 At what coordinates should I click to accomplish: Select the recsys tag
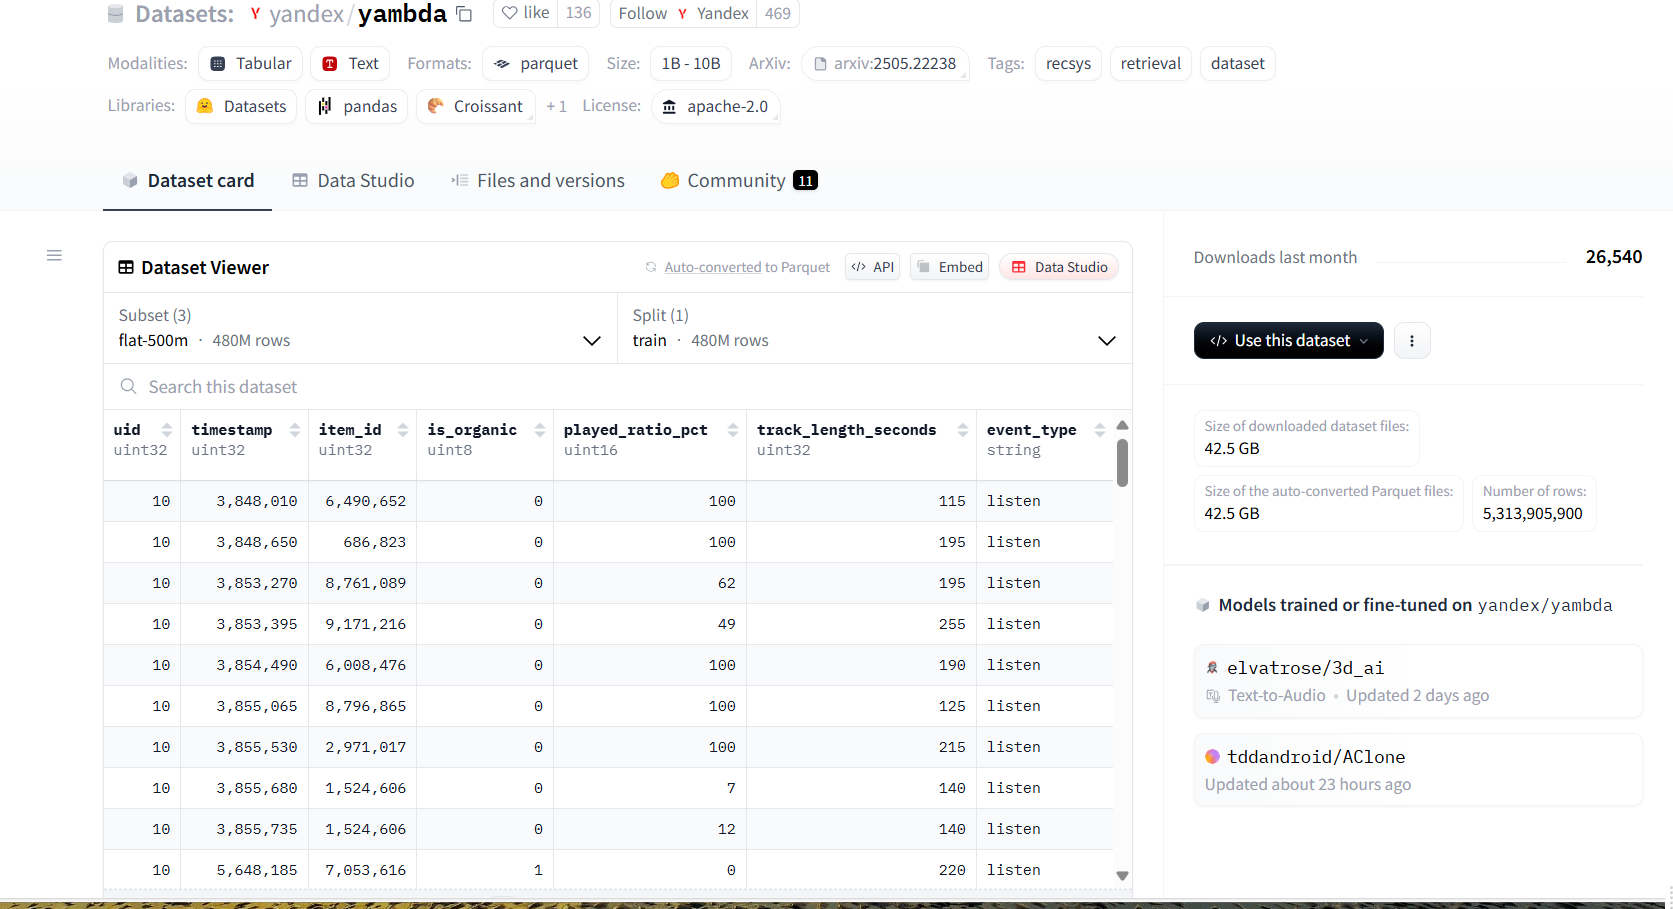(x=1068, y=63)
